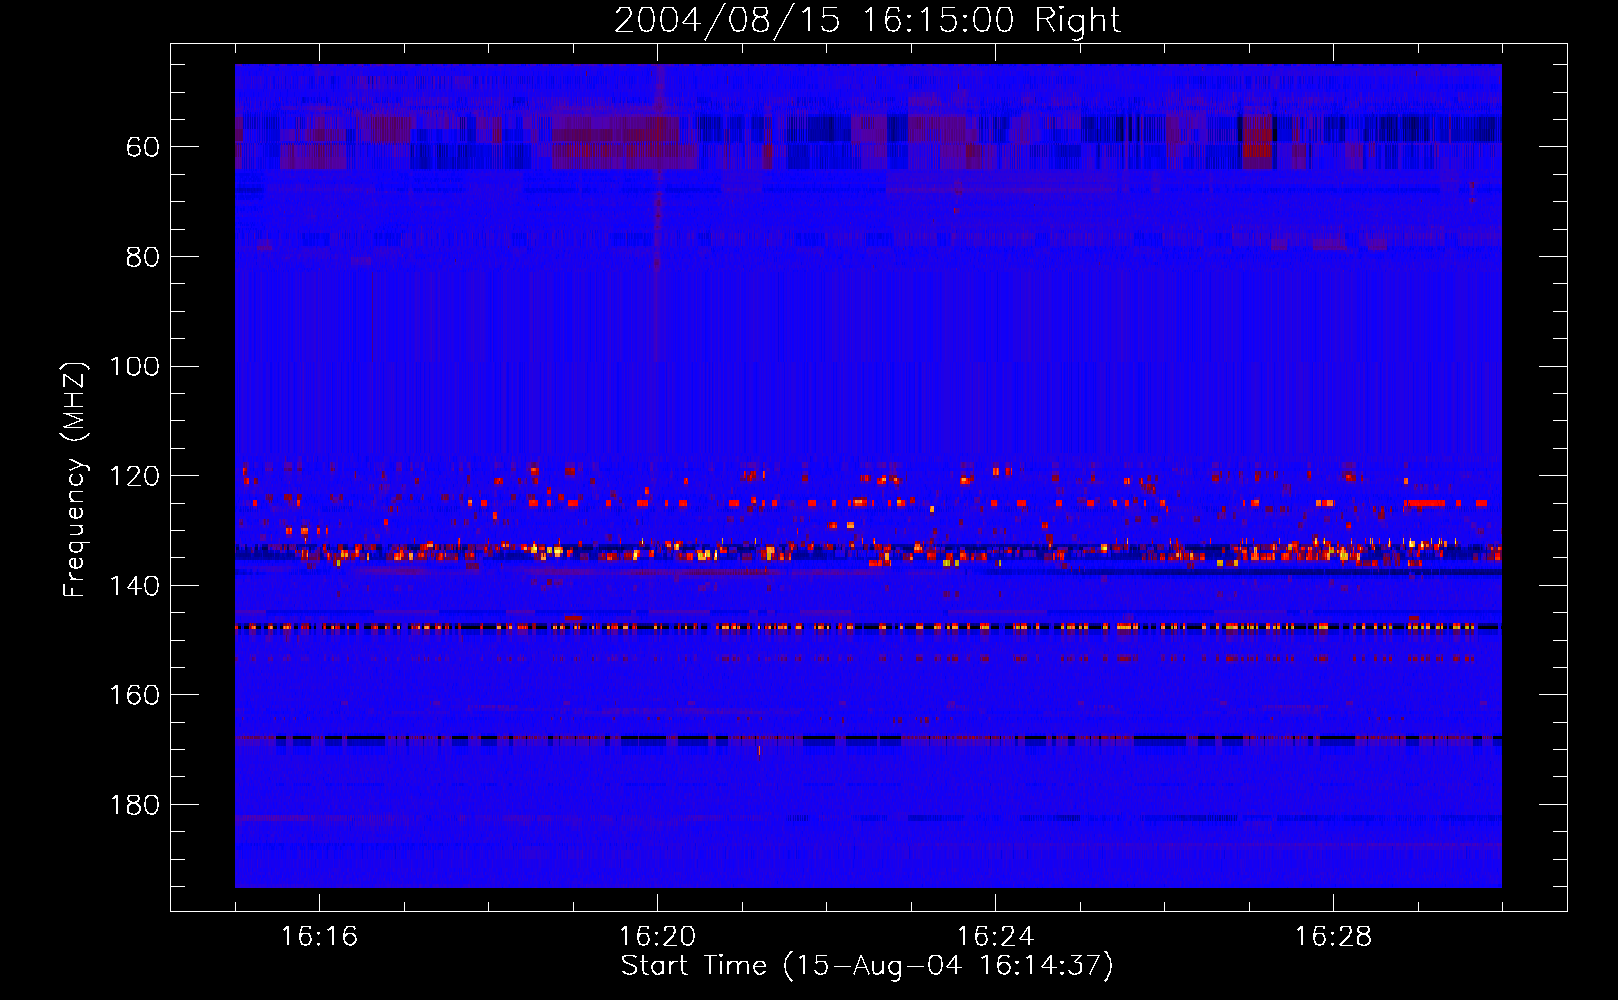Click the 180 MHz frequency tick label
This screenshot has width=1618, height=1000.
134,806
